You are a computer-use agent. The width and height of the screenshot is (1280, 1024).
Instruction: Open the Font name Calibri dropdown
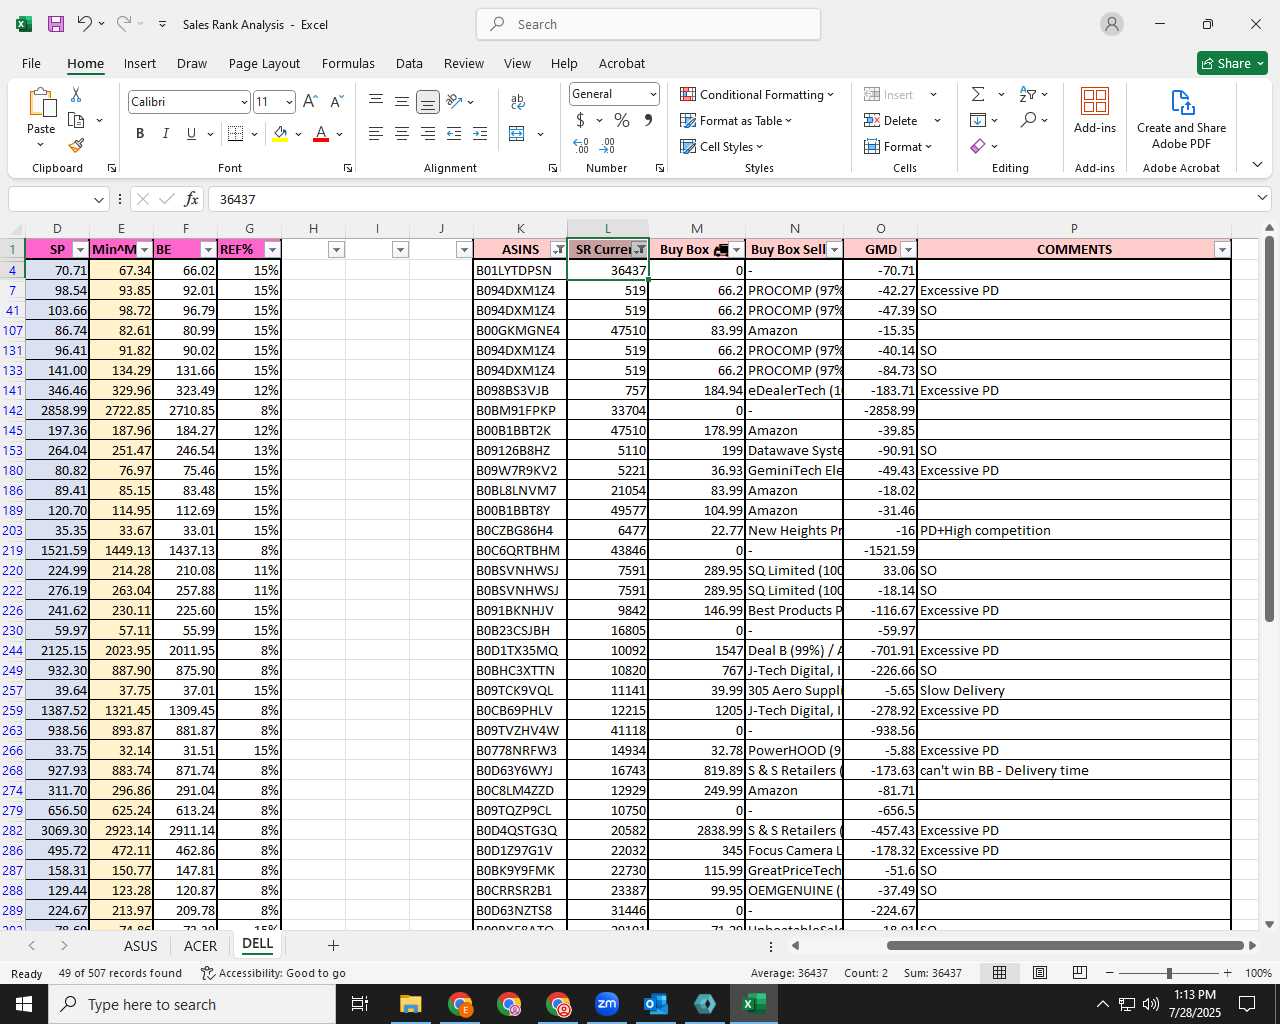244,102
